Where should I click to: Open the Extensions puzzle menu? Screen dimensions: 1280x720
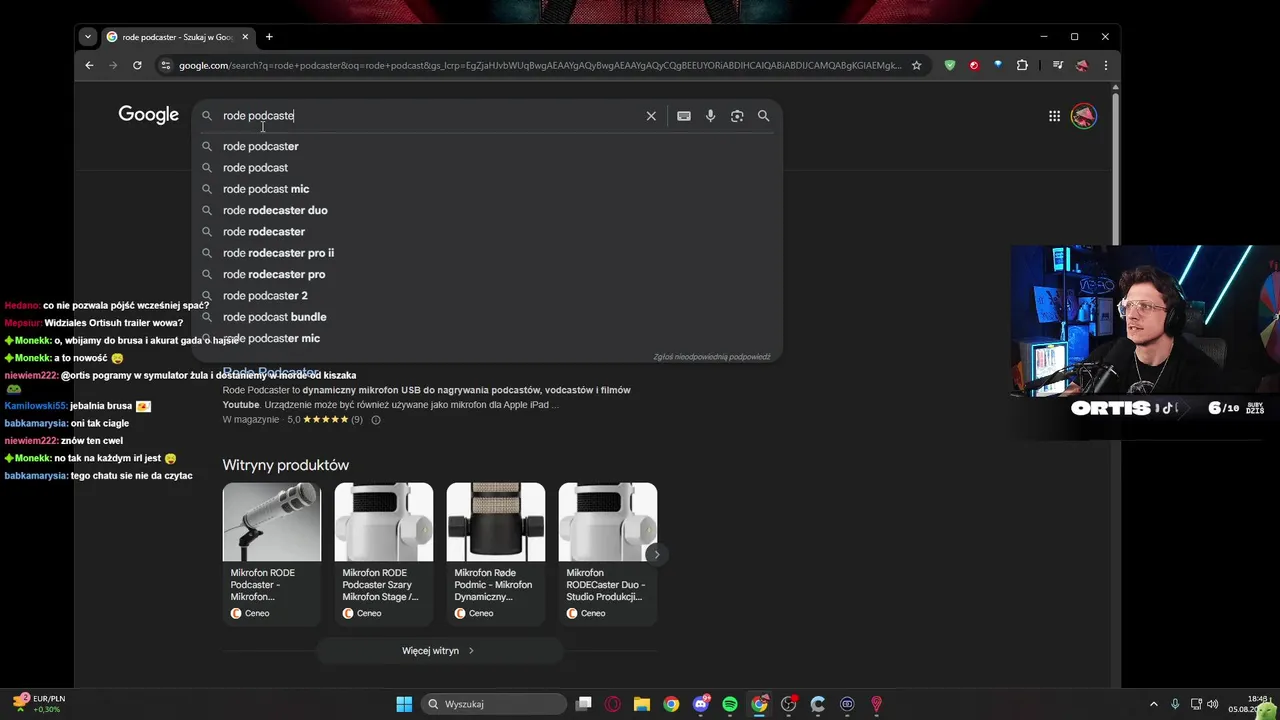click(x=1022, y=65)
